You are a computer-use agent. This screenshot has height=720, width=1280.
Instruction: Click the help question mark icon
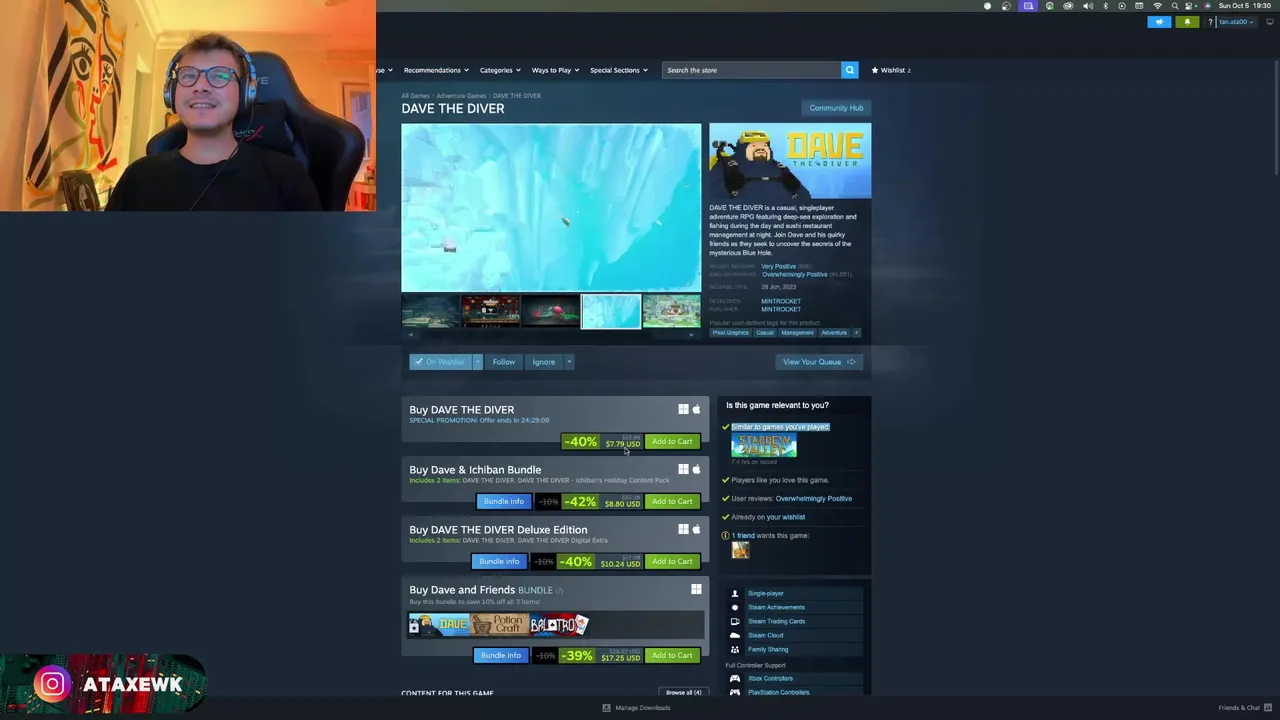1210,22
